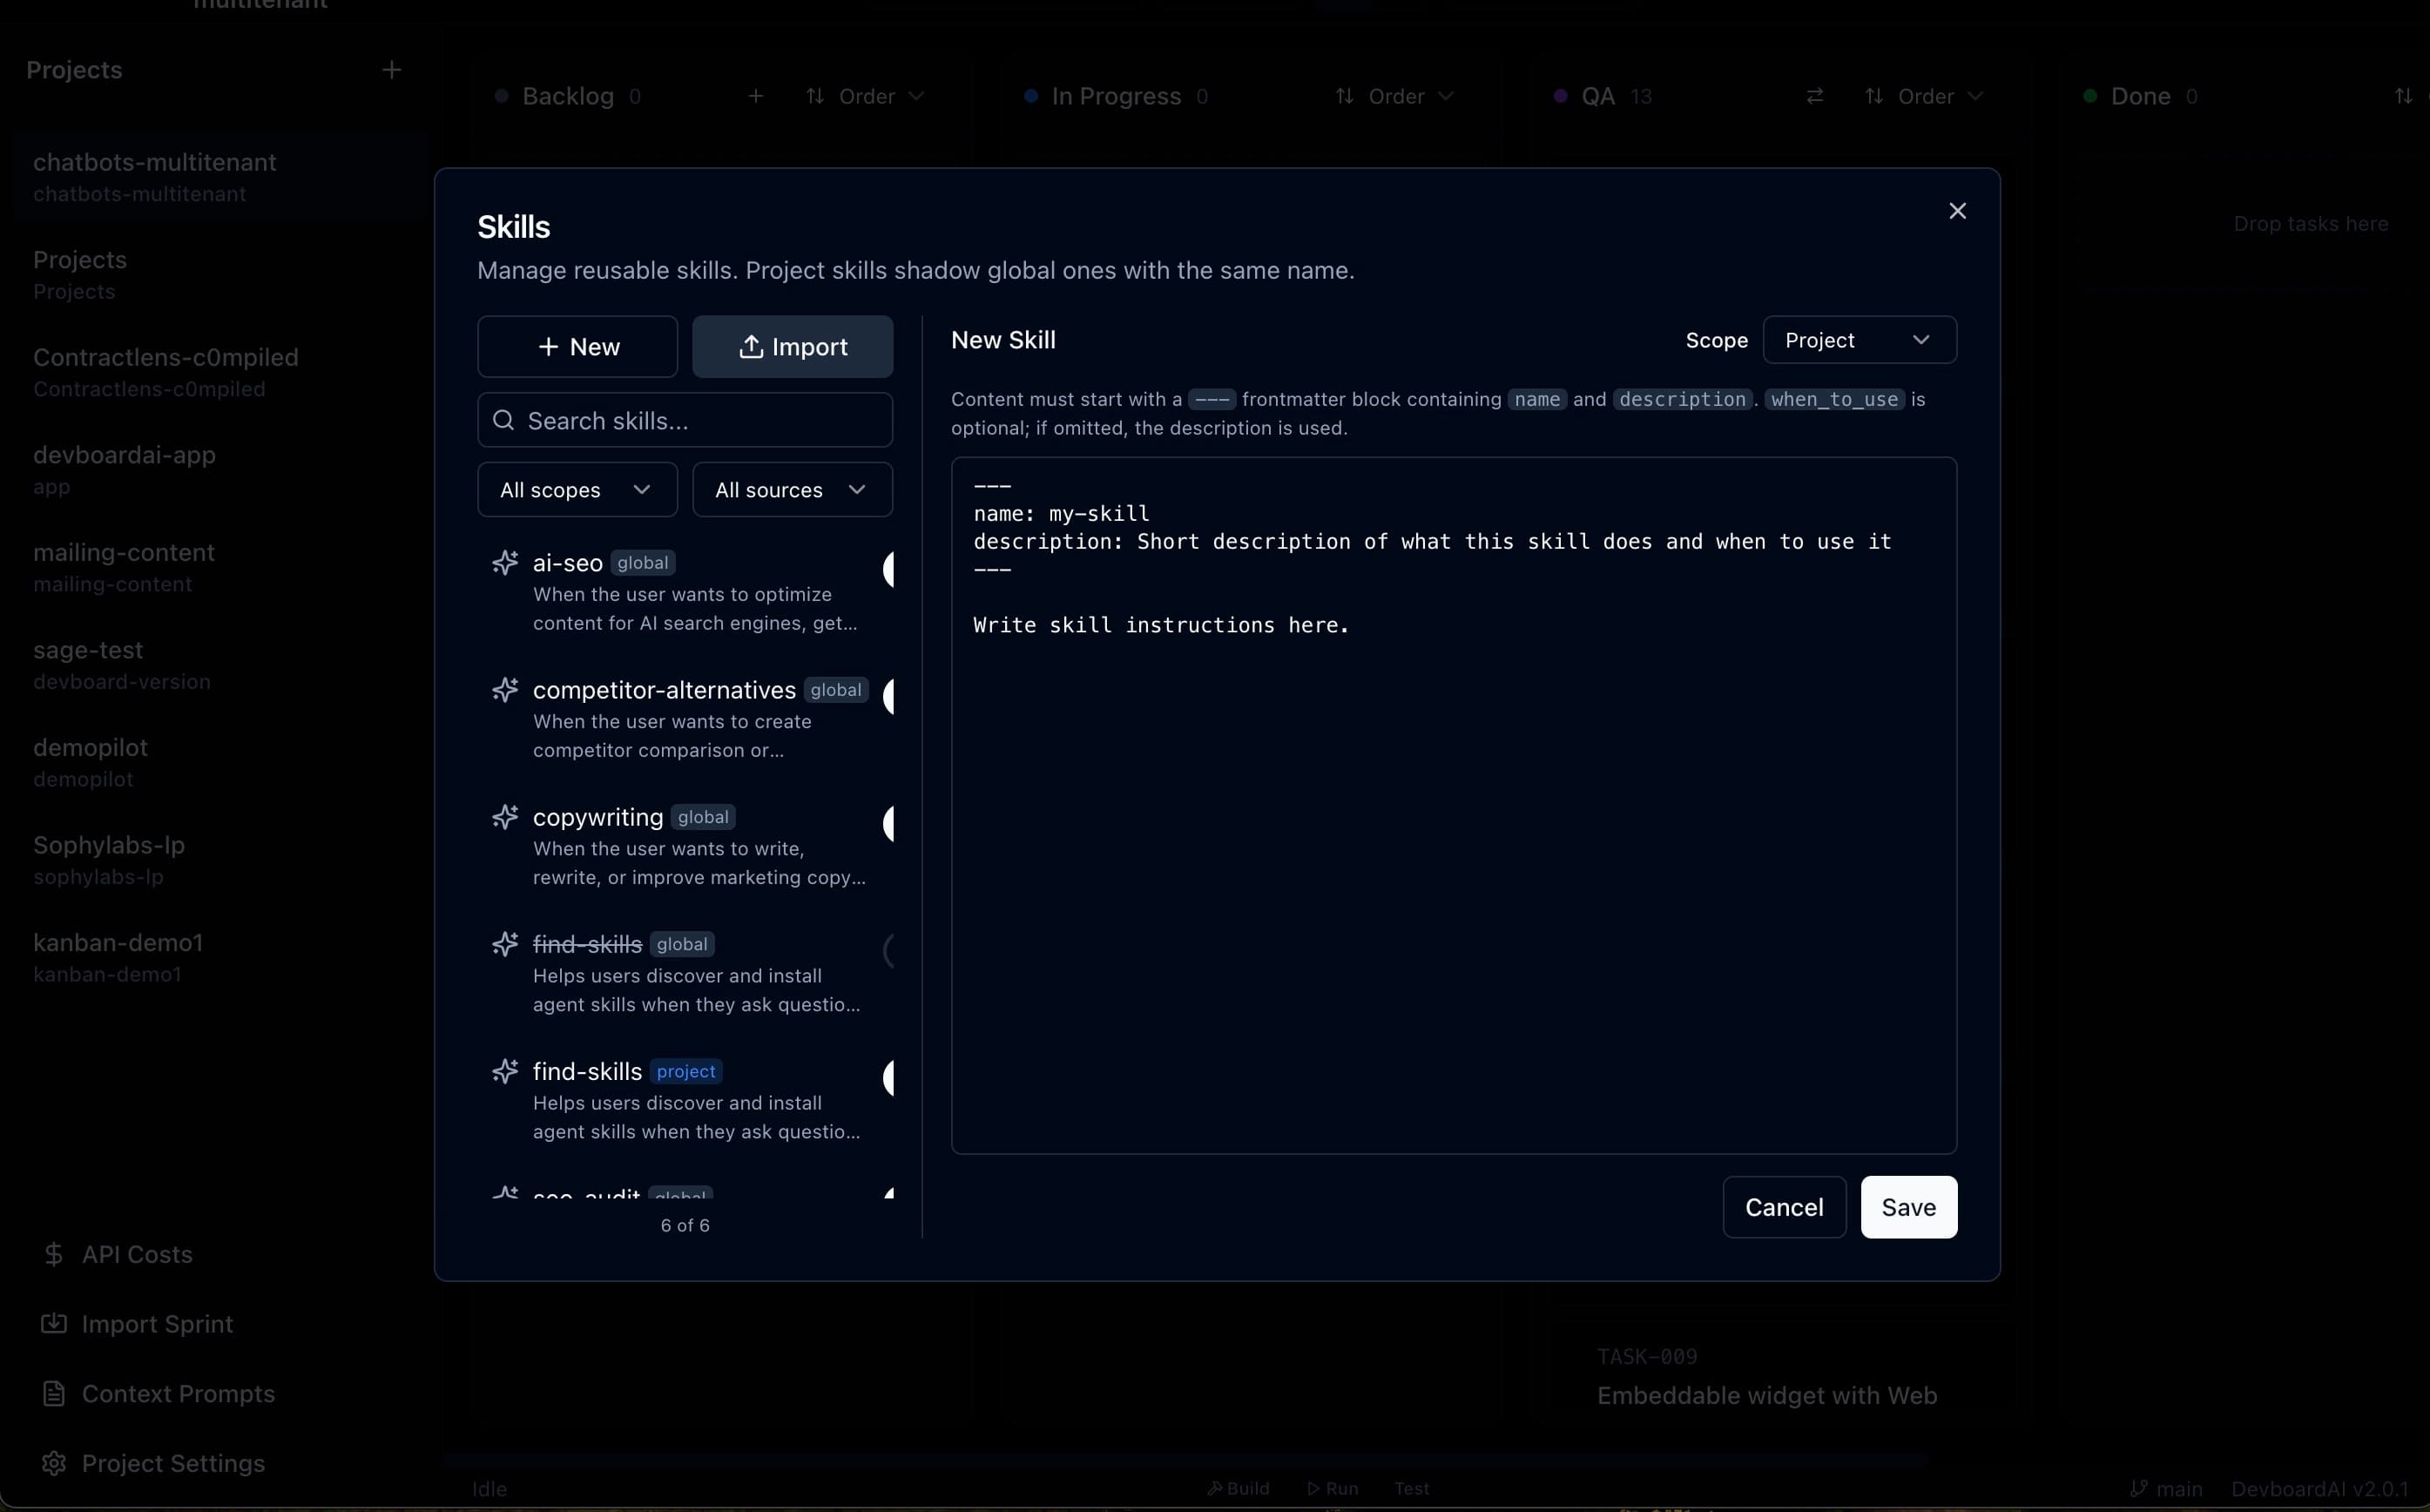Image resolution: width=2430 pixels, height=1512 pixels.
Task: Click the green Done status dot
Action: point(2090,96)
